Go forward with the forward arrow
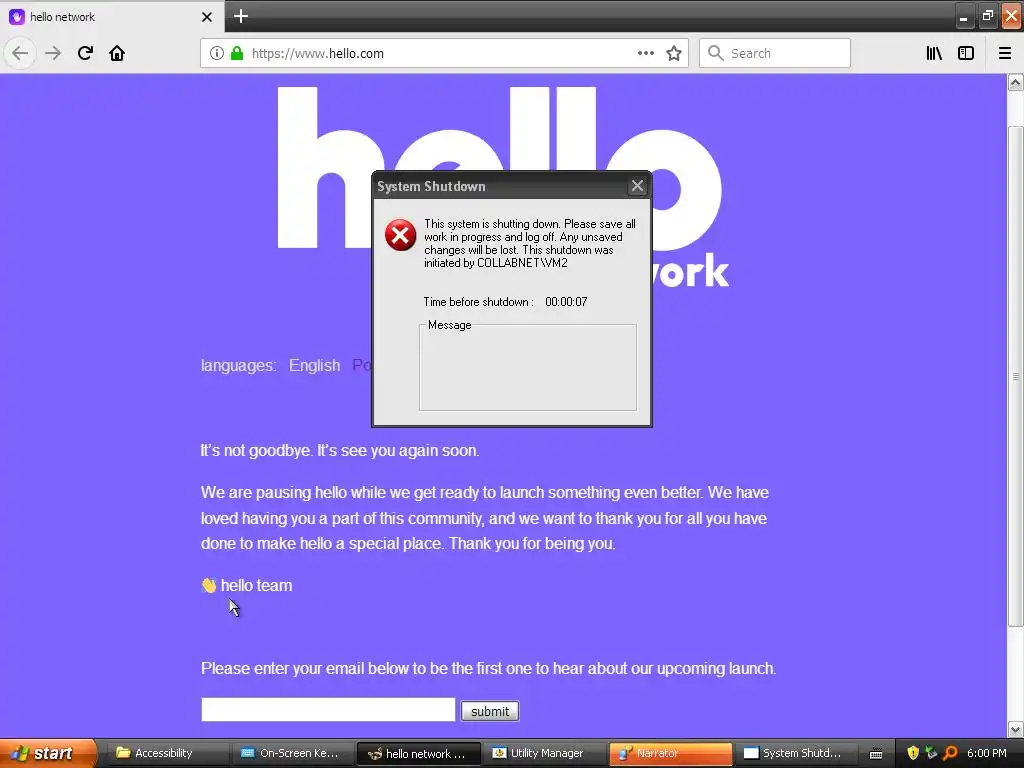This screenshot has height=768, width=1024. tap(53, 53)
